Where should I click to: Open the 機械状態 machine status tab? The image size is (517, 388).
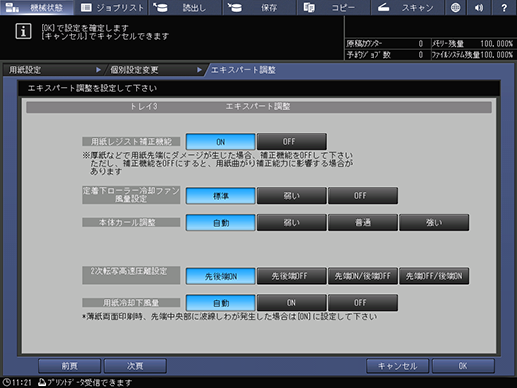point(37,7)
